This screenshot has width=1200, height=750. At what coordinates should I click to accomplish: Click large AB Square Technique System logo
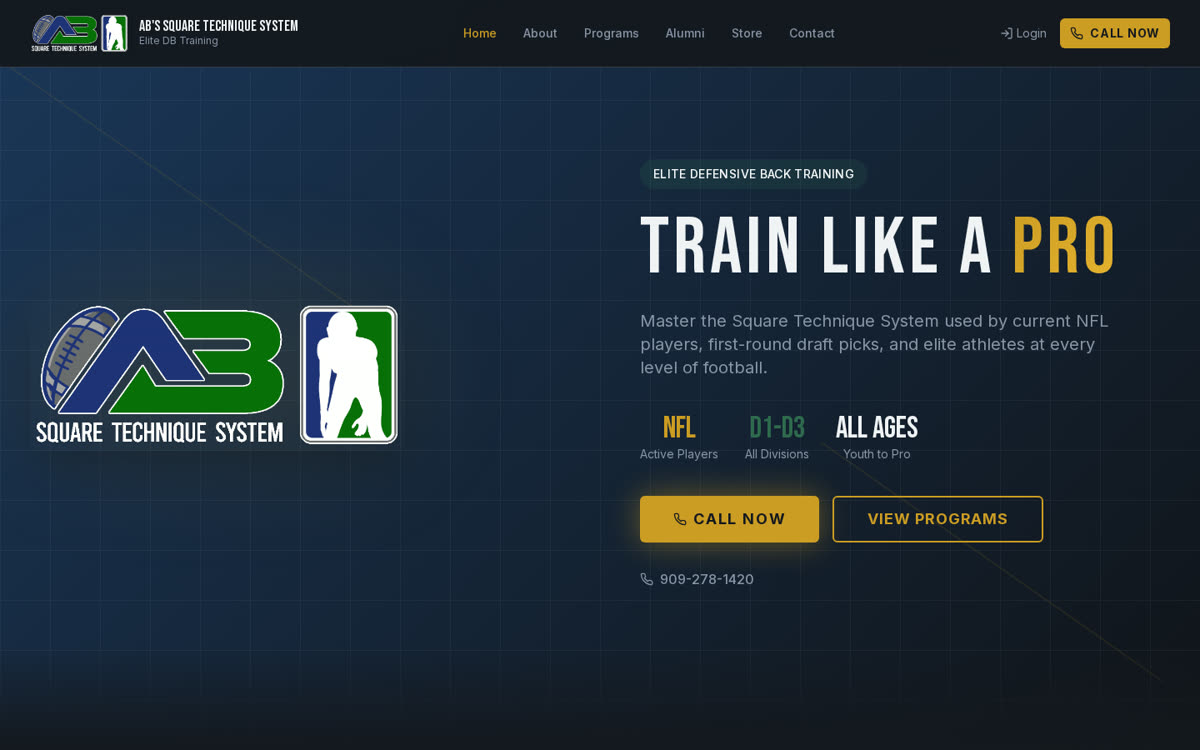162,375
